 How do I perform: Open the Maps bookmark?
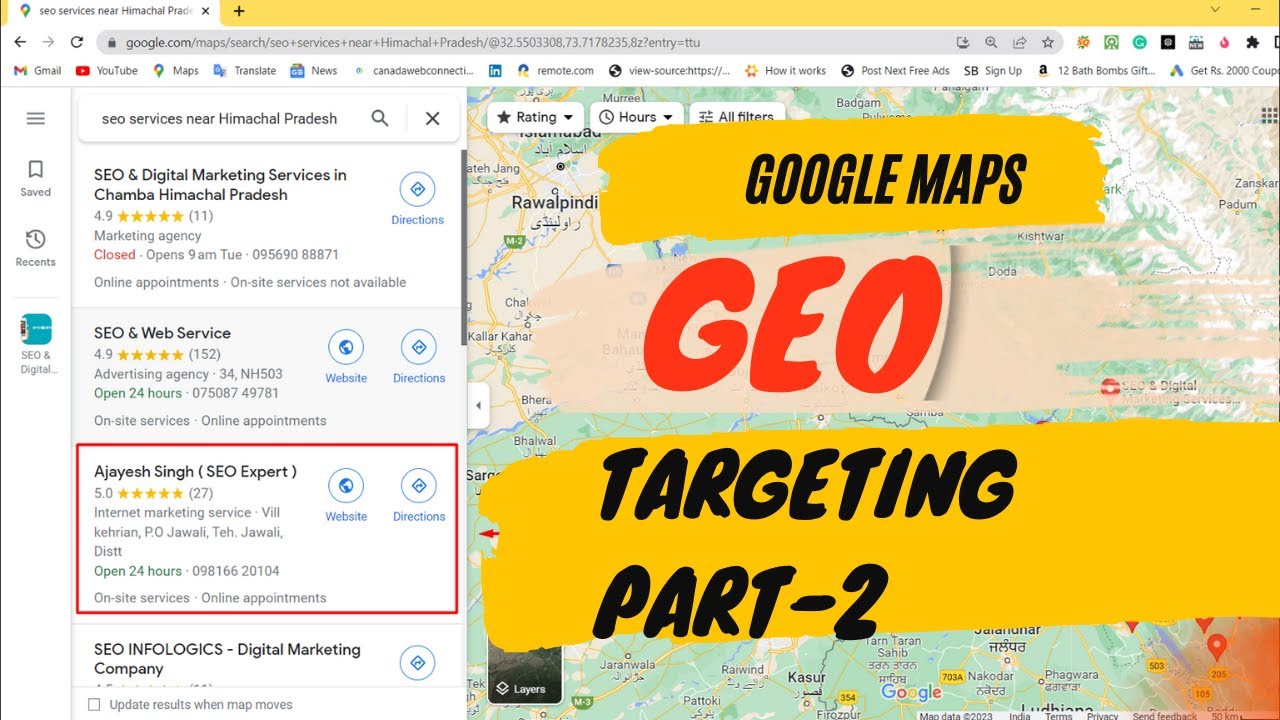[176, 71]
